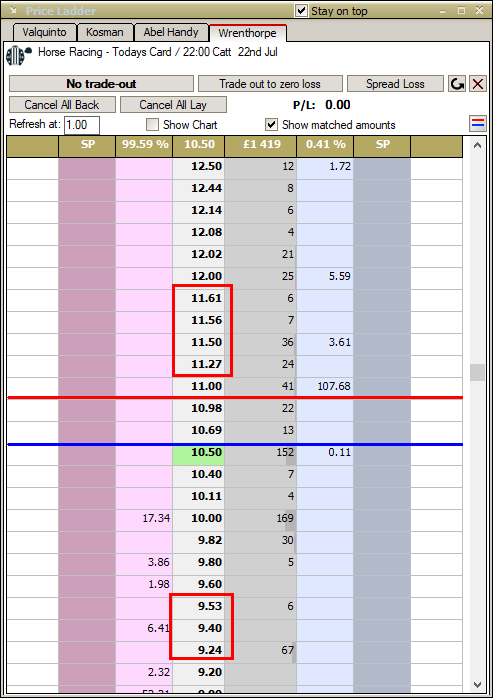Click the 17.34 back amount cell
This screenshot has width=493, height=698.
click(144, 519)
